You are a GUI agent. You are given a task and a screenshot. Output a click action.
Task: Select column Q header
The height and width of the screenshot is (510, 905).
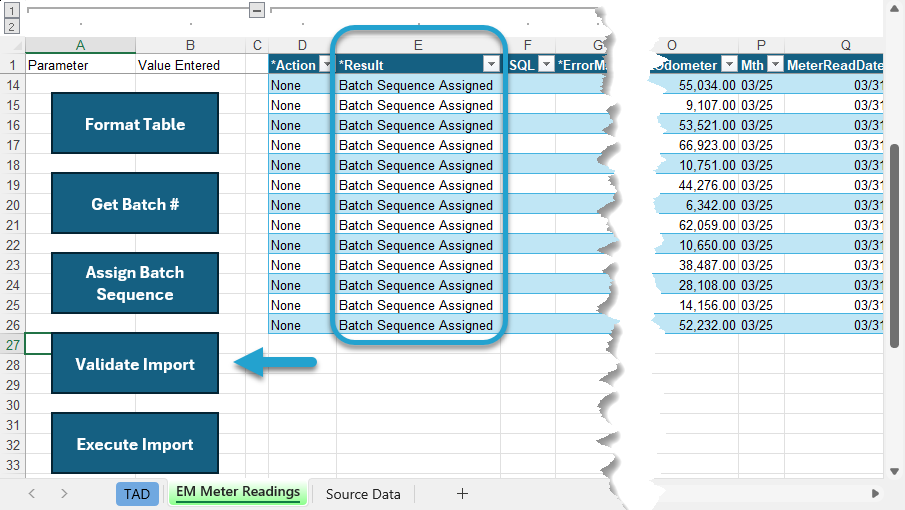[x=846, y=45]
